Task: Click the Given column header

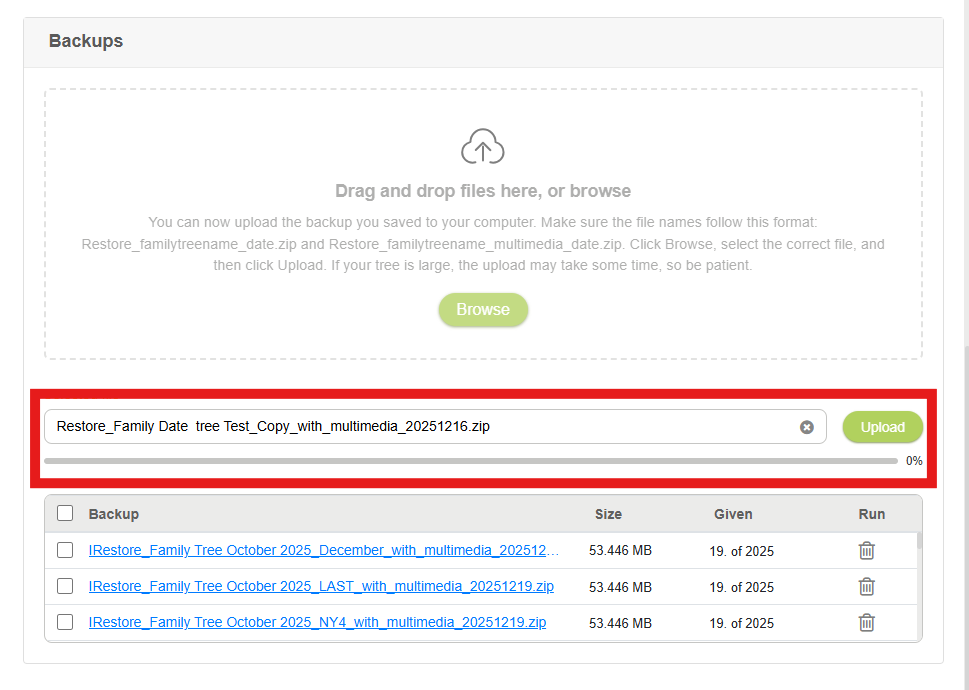Action: pyautogui.click(x=733, y=514)
